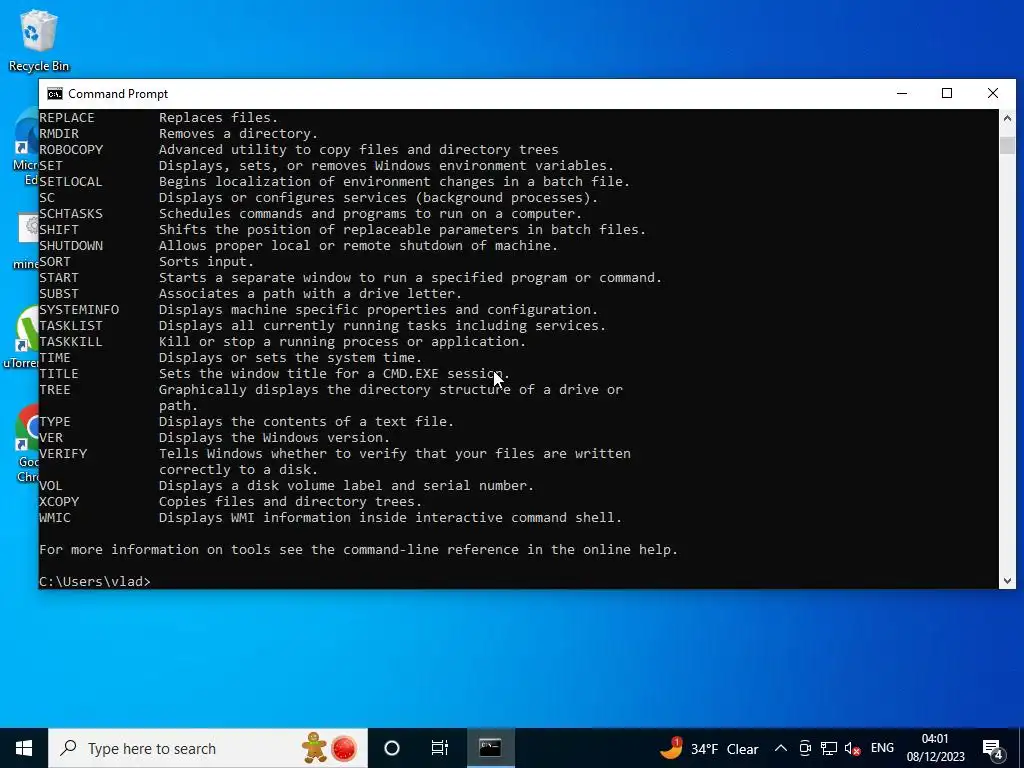
Task: Click the Cortana circle icon in taskbar
Action: (x=392, y=748)
